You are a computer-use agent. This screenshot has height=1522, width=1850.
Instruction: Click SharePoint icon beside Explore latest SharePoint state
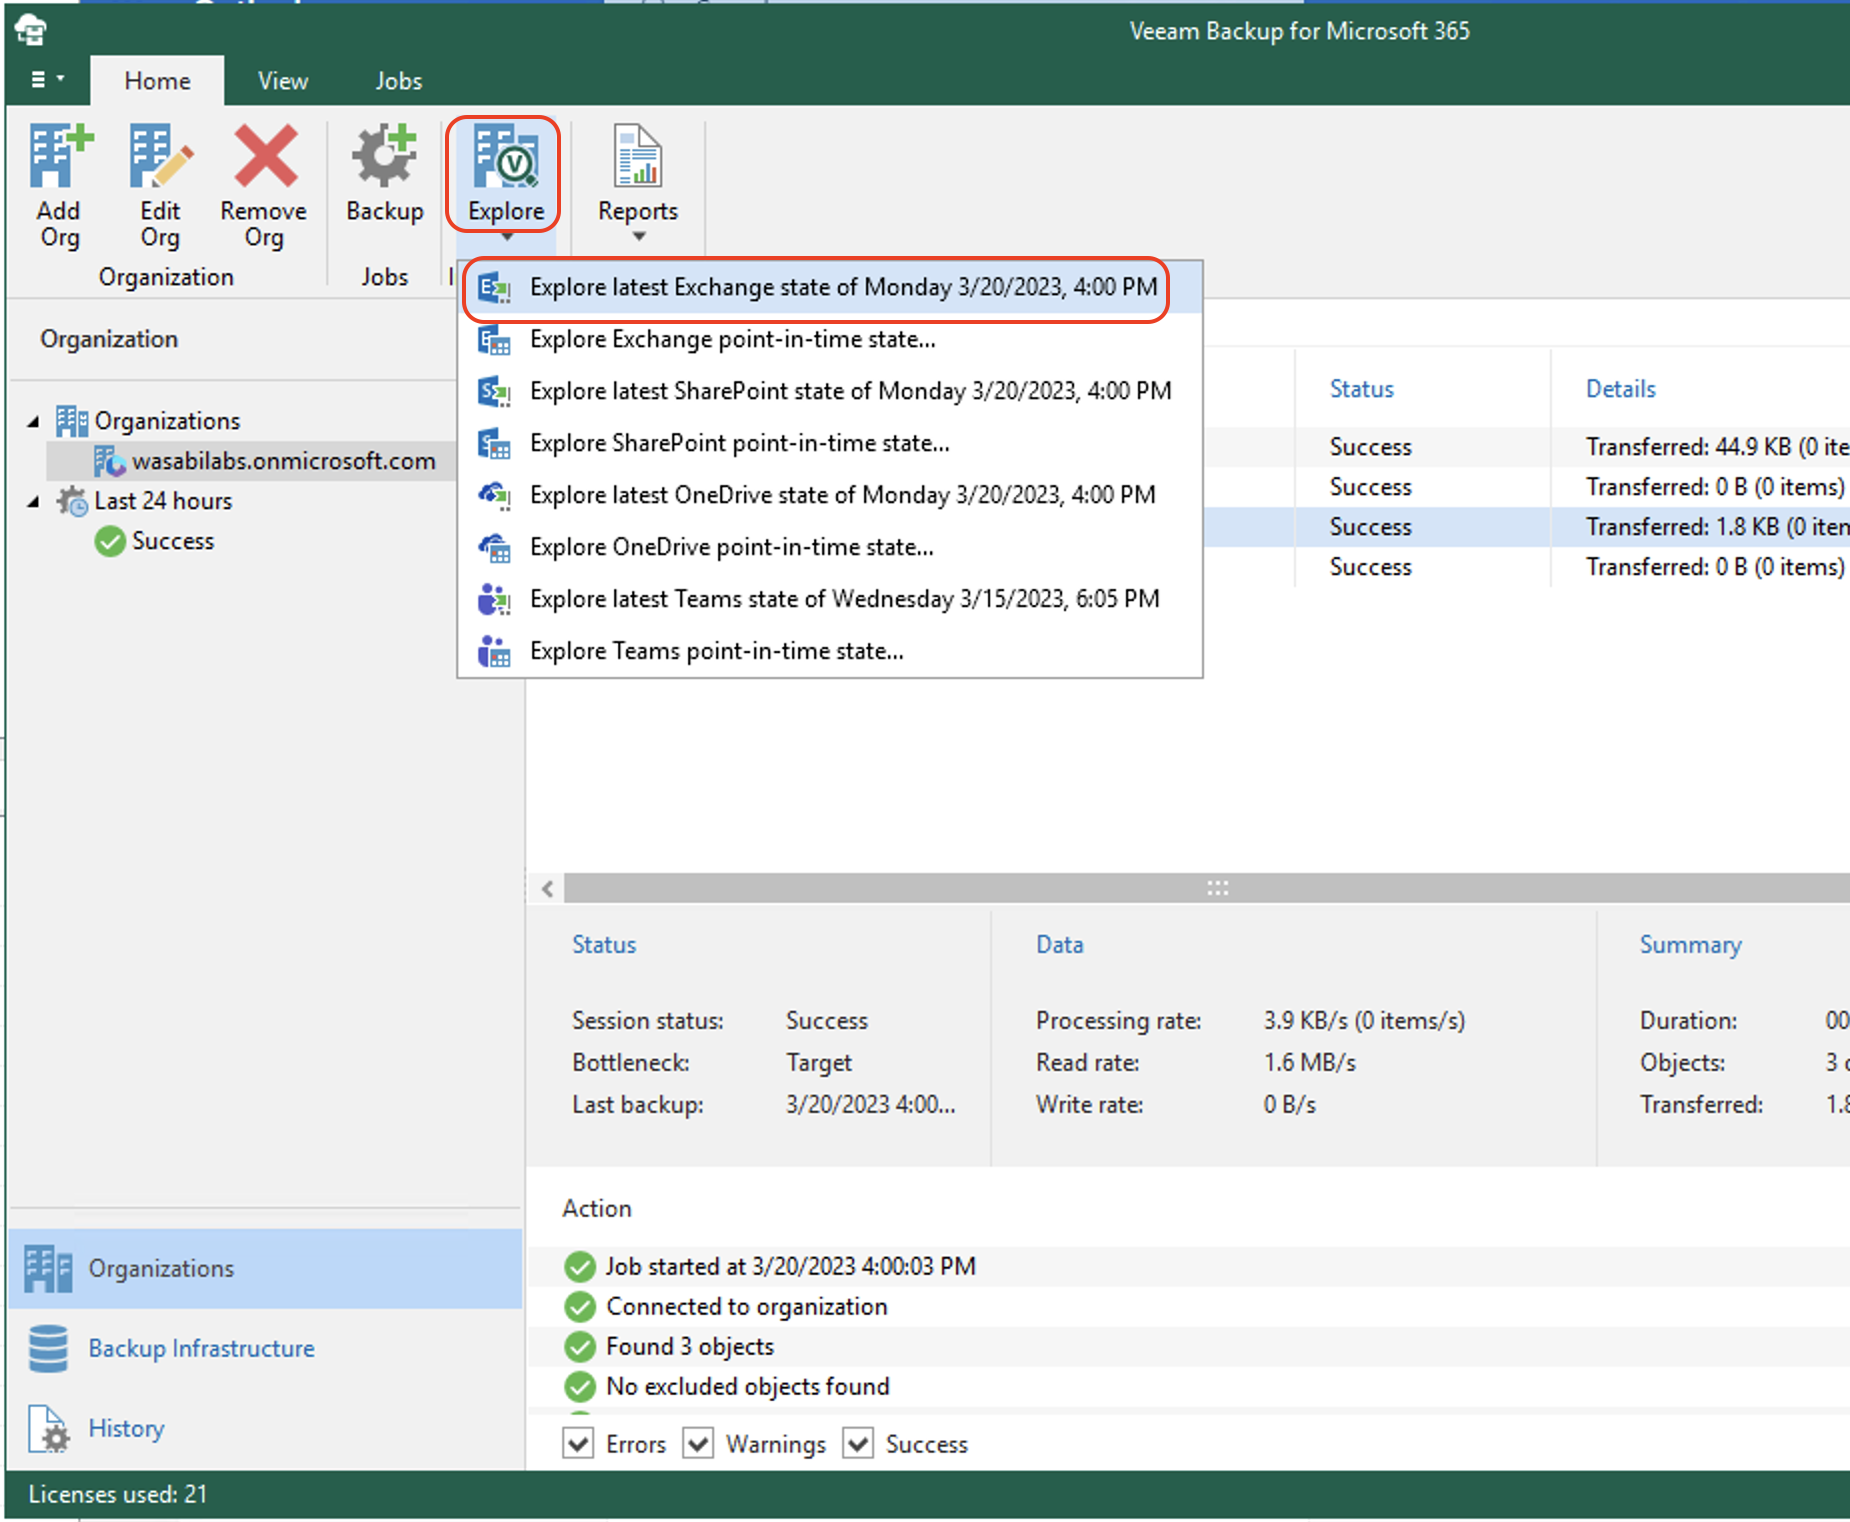[494, 392]
